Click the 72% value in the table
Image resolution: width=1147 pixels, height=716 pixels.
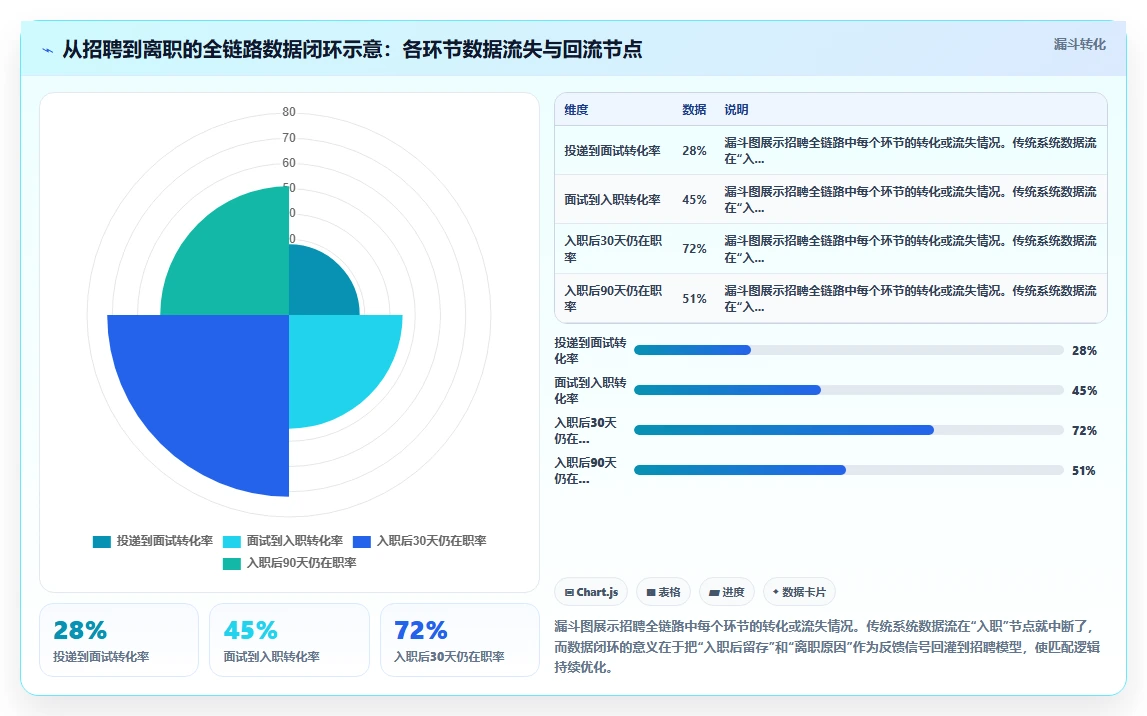[694, 249]
